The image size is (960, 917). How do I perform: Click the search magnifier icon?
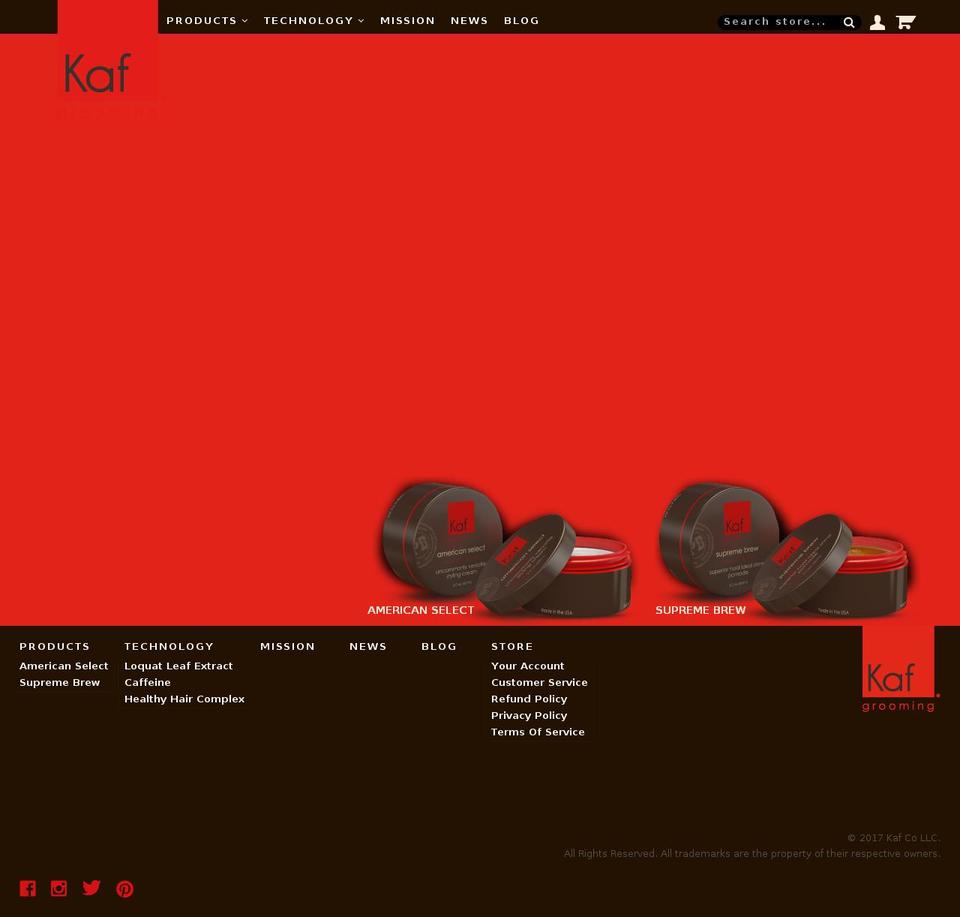[849, 23]
